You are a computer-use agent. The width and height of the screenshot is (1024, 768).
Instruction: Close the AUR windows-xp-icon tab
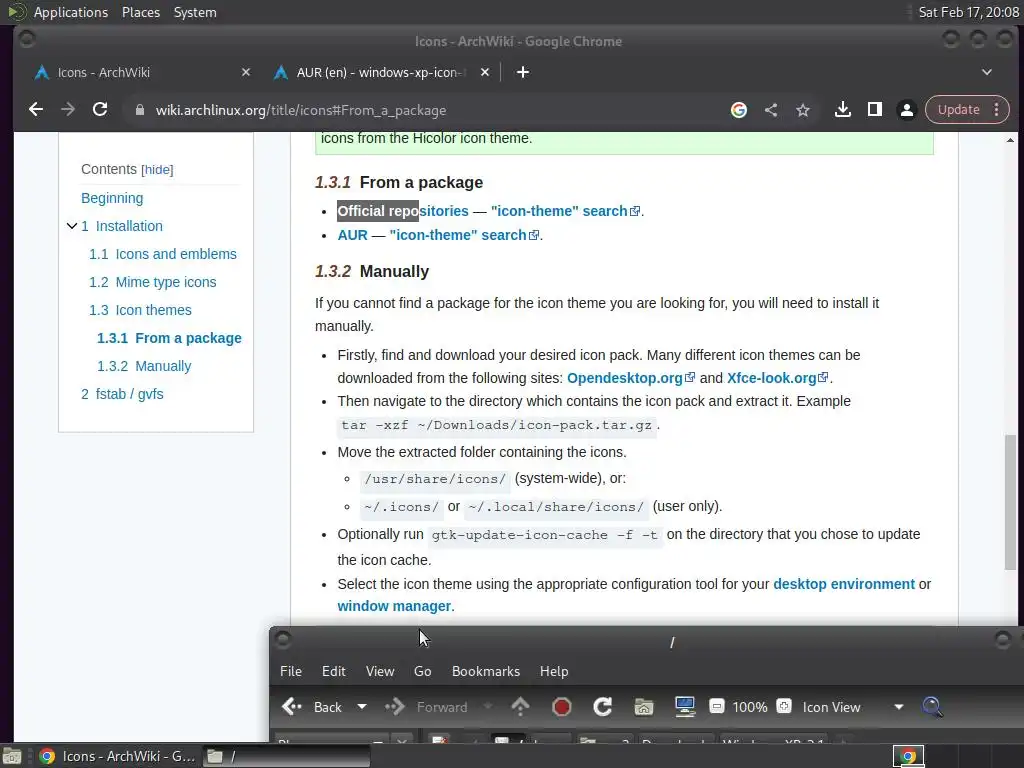click(485, 72)
